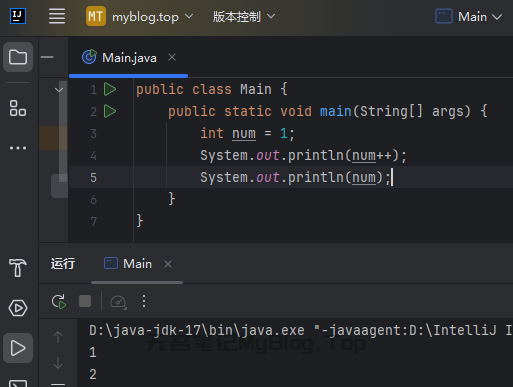Image resolution: width=513 pixels, height=387 pixels.
Task: Click line number 7 in gutter
Action: coord(94,221)
